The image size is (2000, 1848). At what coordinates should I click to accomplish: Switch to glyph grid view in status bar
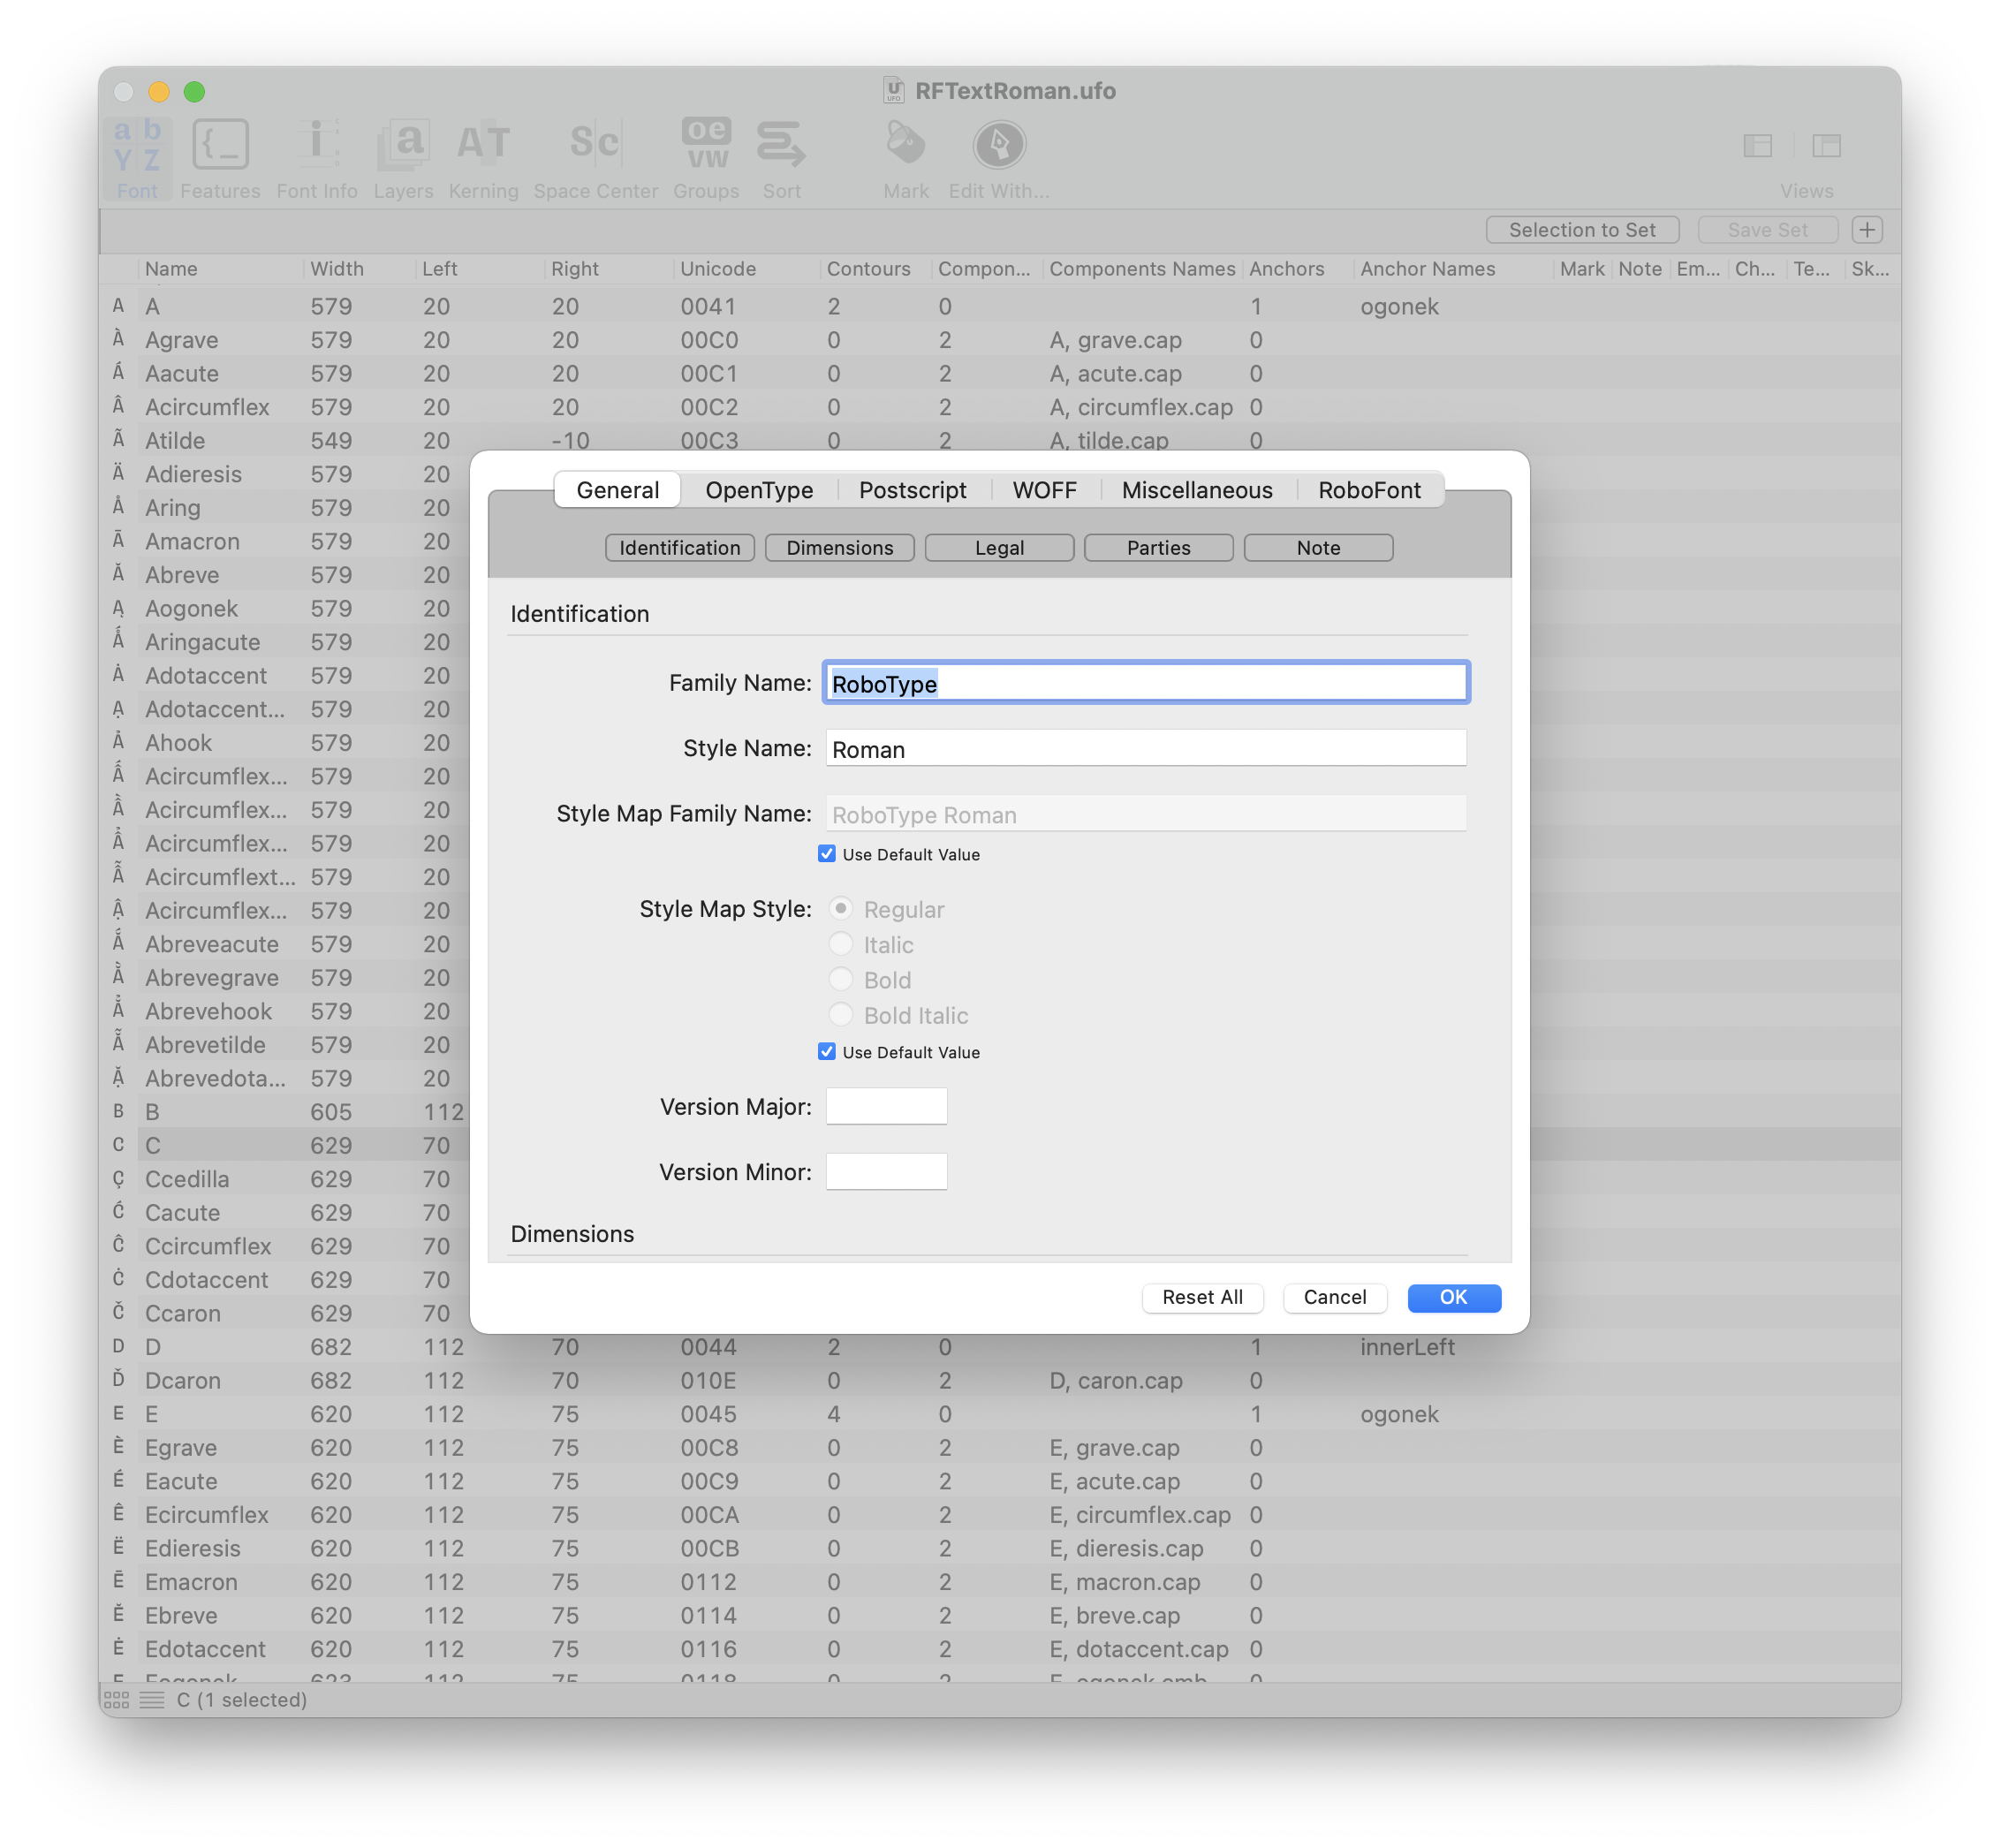click(x=116, y=1699)
